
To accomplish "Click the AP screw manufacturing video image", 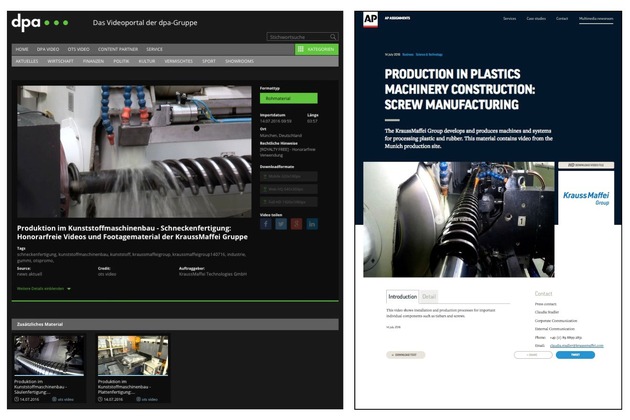I will tap(459, 219).
